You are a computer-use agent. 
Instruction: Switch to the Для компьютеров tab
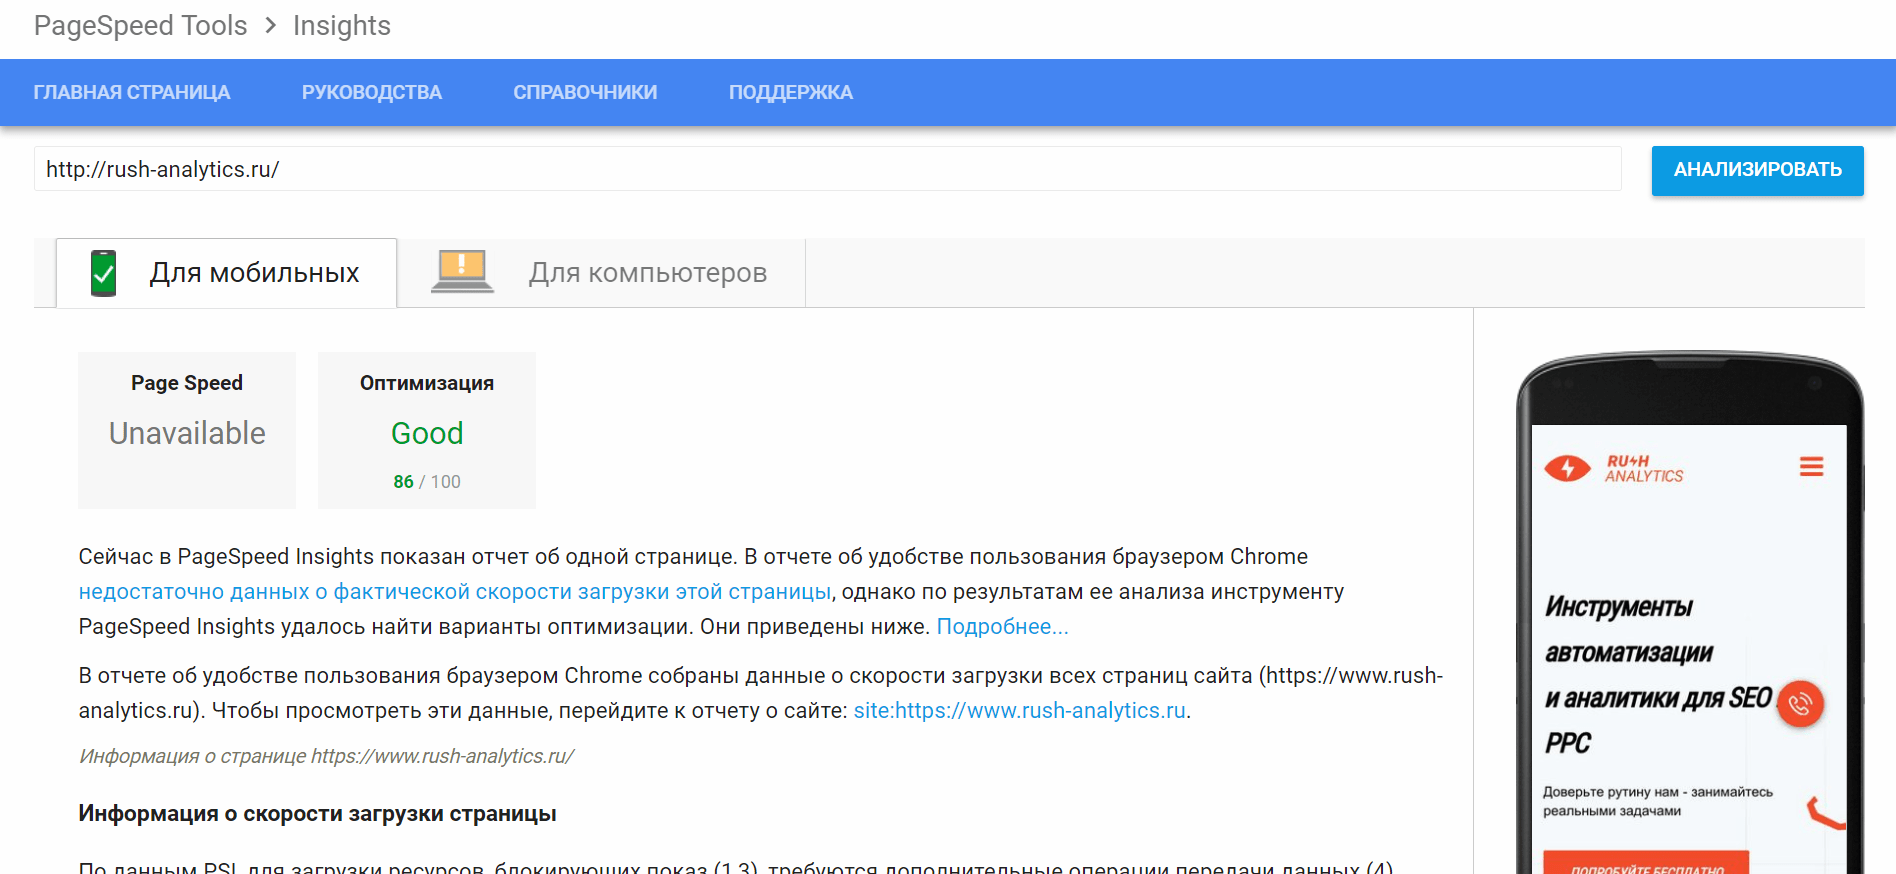tap(601, 273)
